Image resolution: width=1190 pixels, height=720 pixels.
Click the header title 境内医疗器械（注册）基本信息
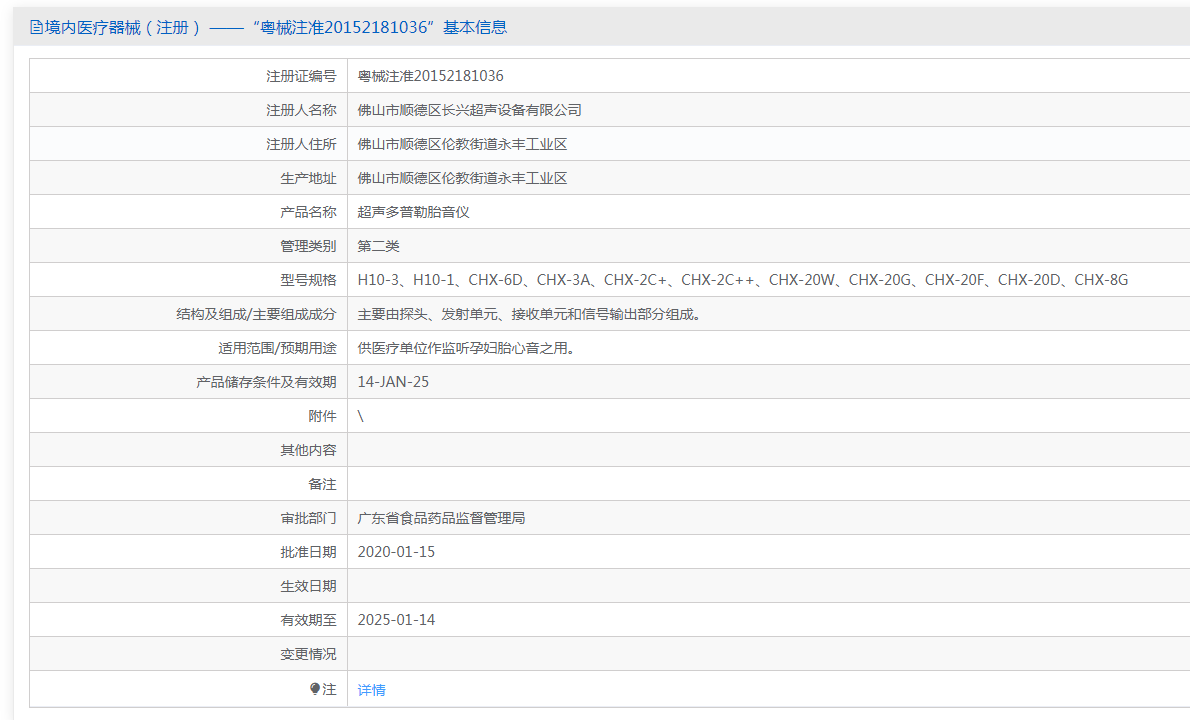275,27
